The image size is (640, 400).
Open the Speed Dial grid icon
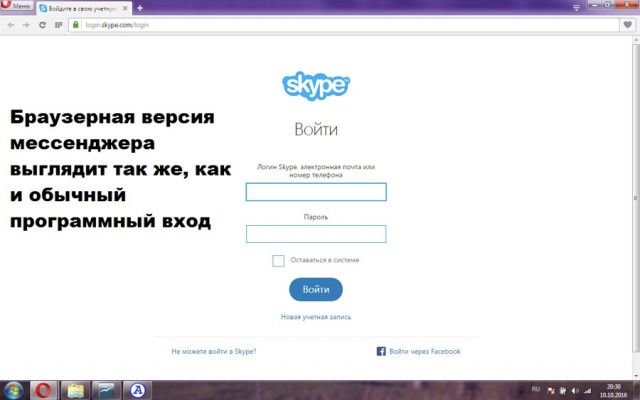pyautogui.click(x=58, y=25)
